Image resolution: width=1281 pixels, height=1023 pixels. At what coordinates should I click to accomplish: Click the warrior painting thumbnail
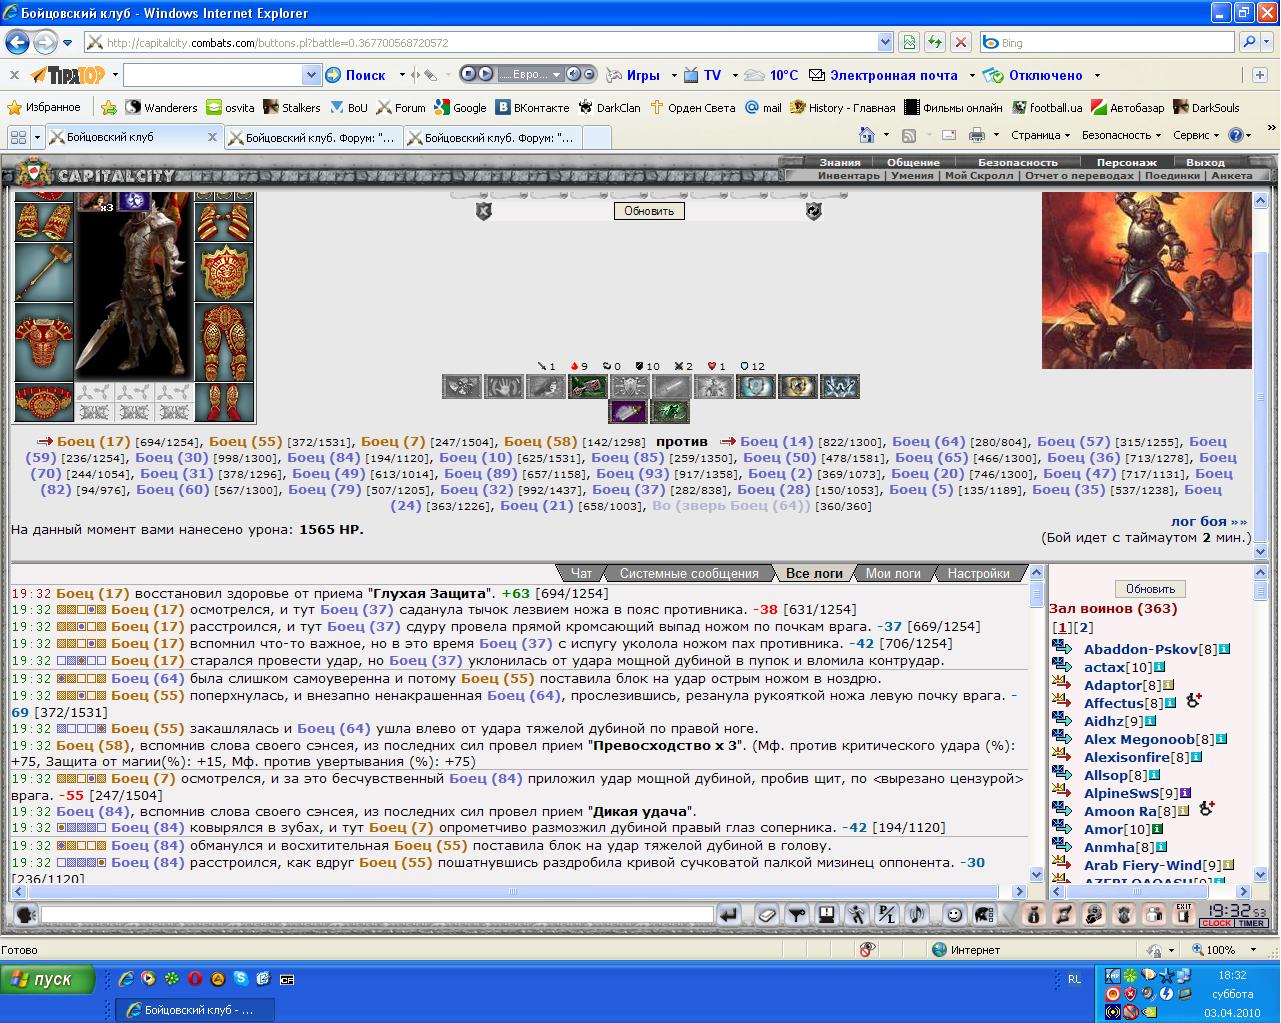[1147, 281]
